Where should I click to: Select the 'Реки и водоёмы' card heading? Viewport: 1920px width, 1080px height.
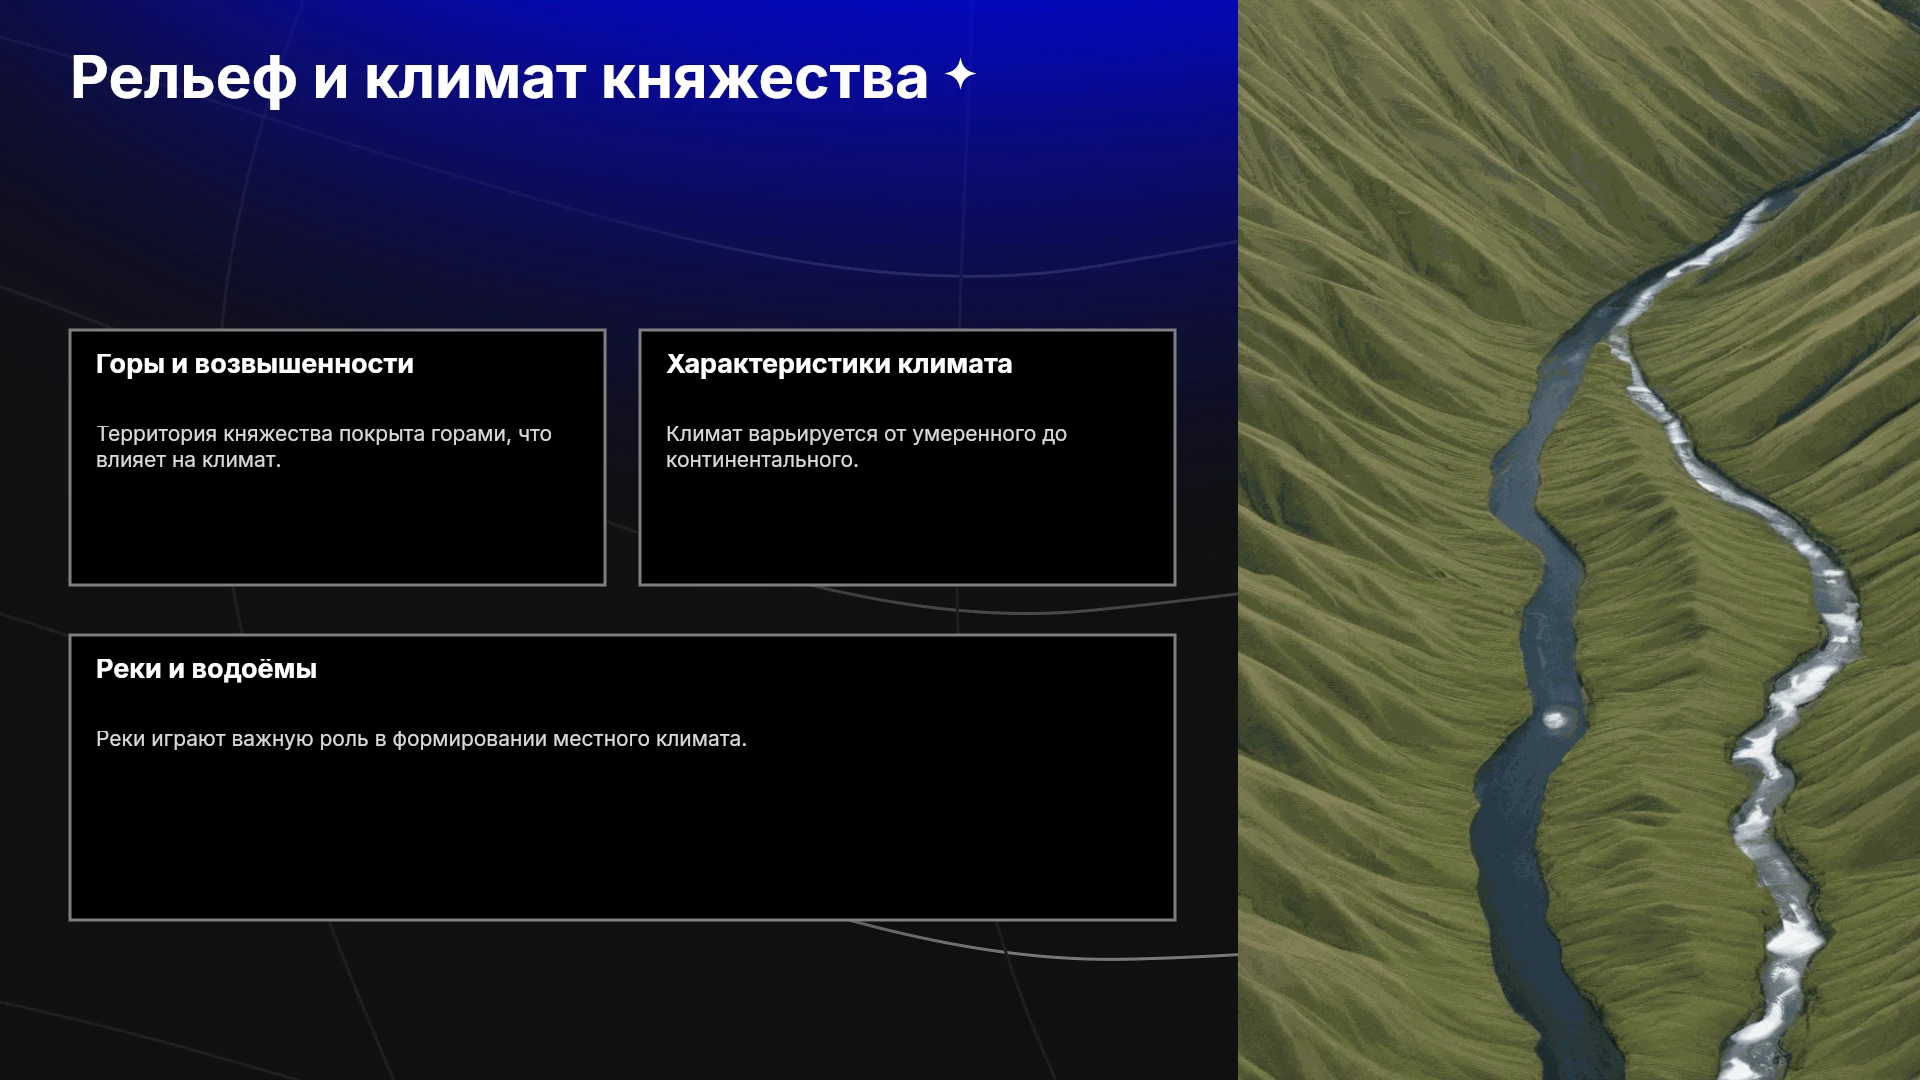(x=206, y=669)
